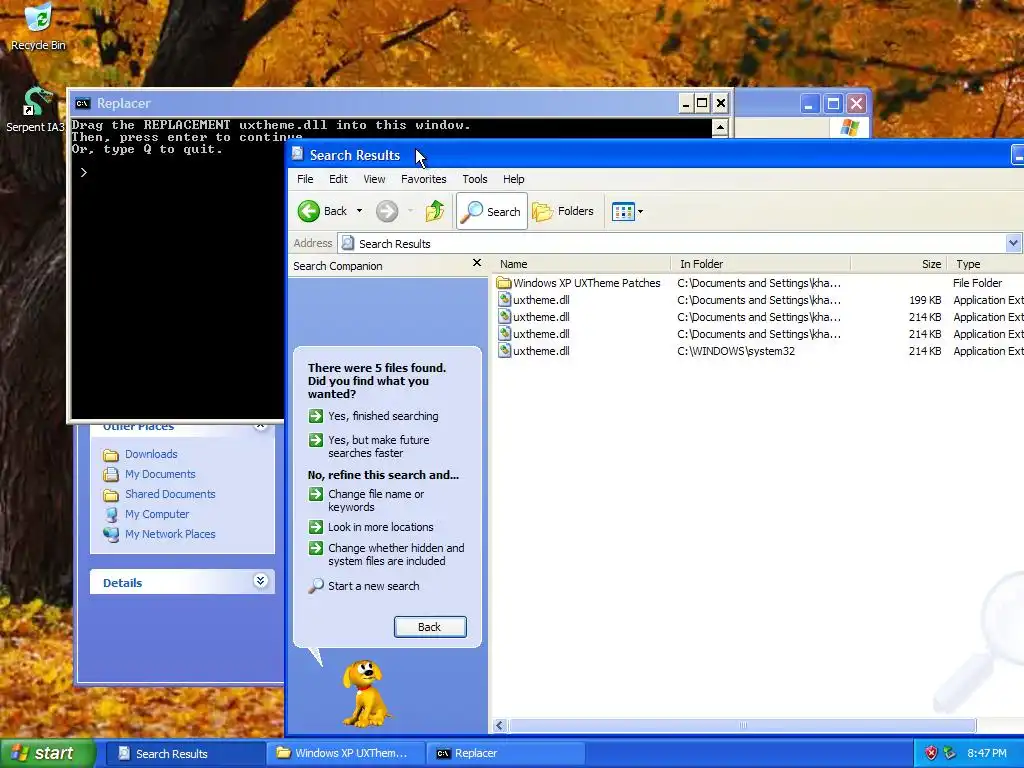Open Shared Documents in Other Places
The height and width of the screenshot is (768, 1024).
point(170,494)
